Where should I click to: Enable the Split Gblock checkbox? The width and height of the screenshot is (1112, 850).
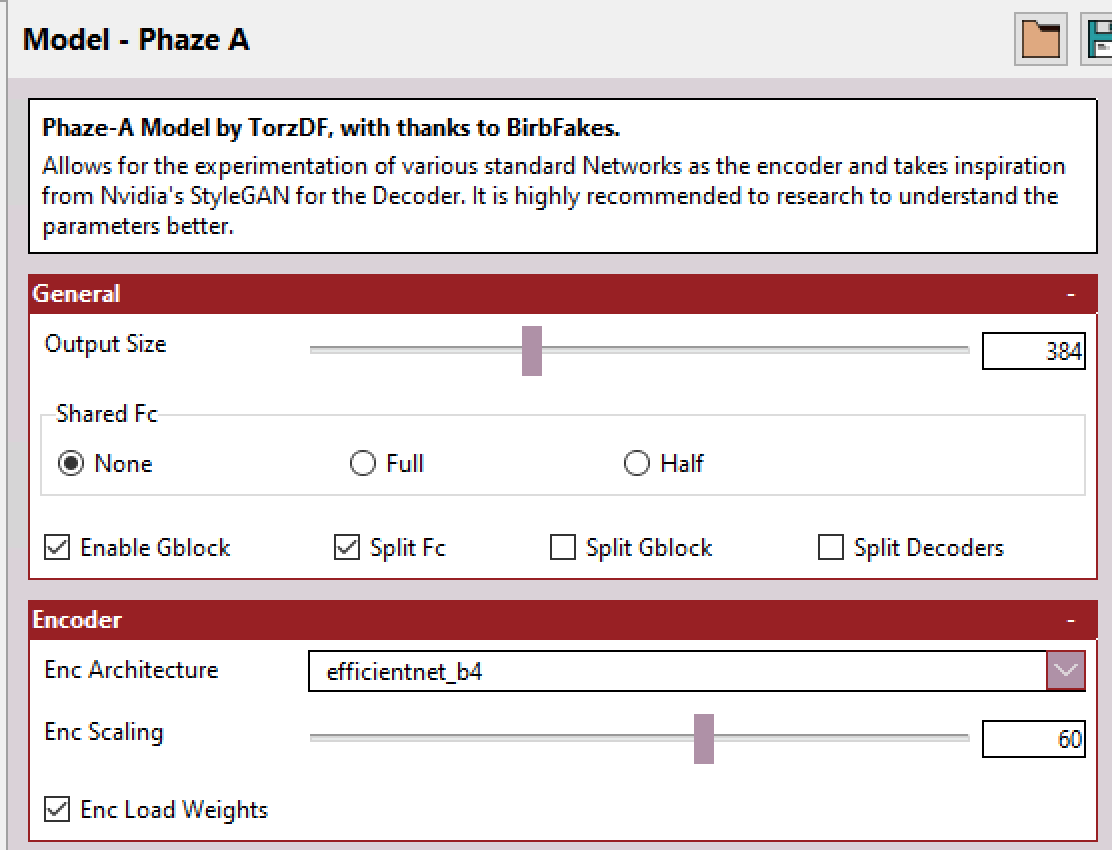pos(563,547)
